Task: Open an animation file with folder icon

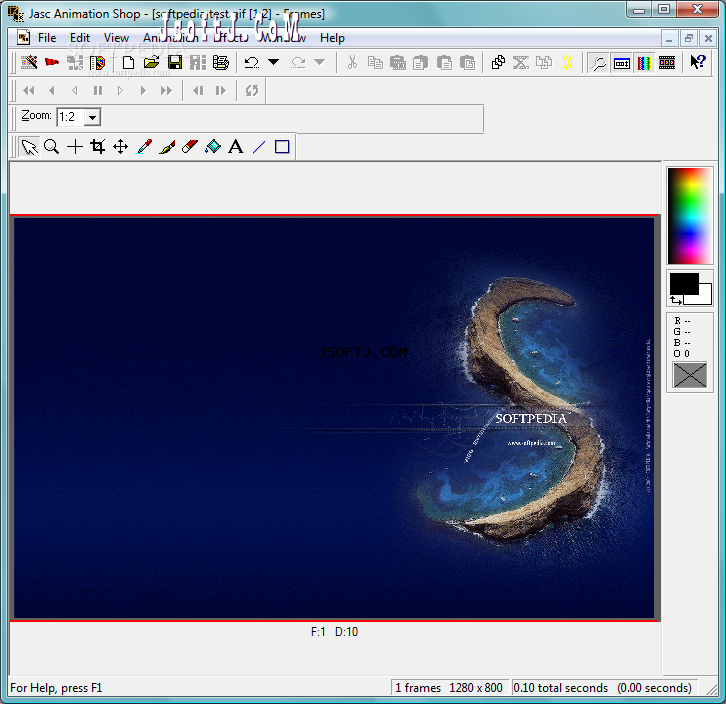Action: point(151,62)
